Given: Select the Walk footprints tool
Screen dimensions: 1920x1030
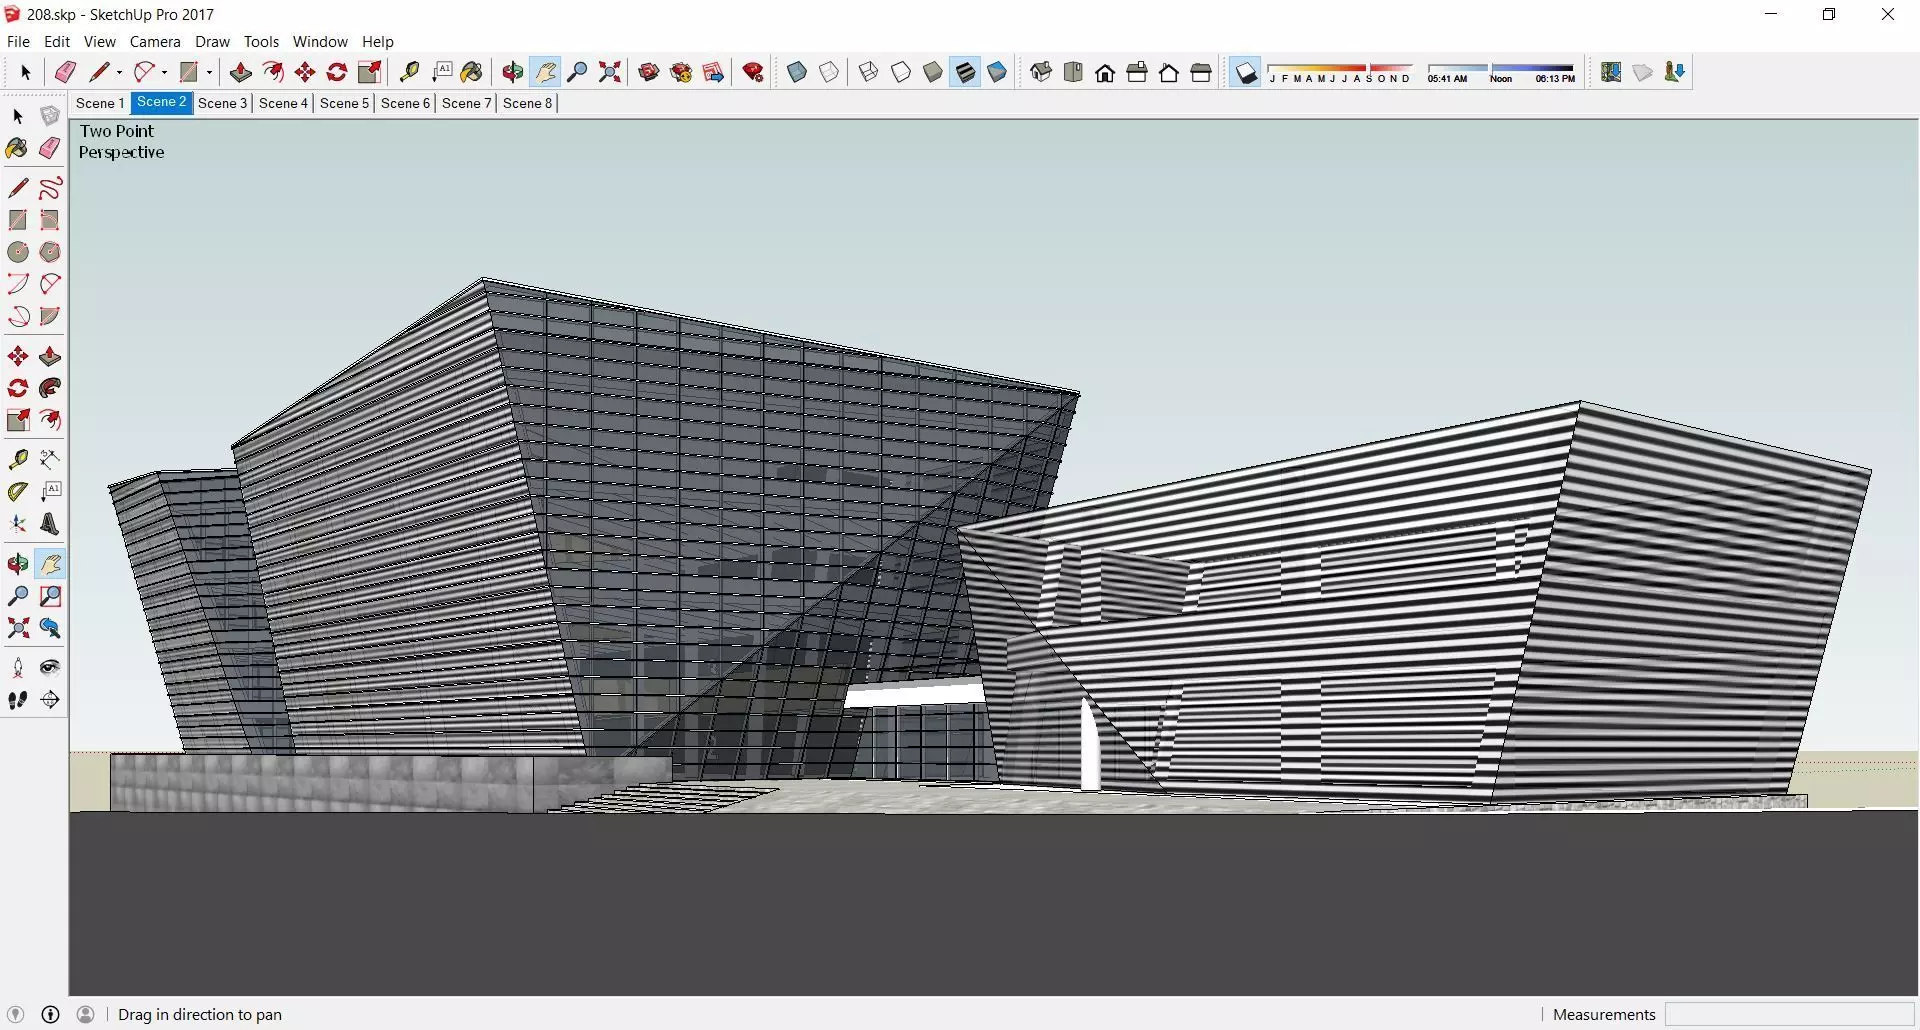Looking at the screenshot, I should click(18, 700).
